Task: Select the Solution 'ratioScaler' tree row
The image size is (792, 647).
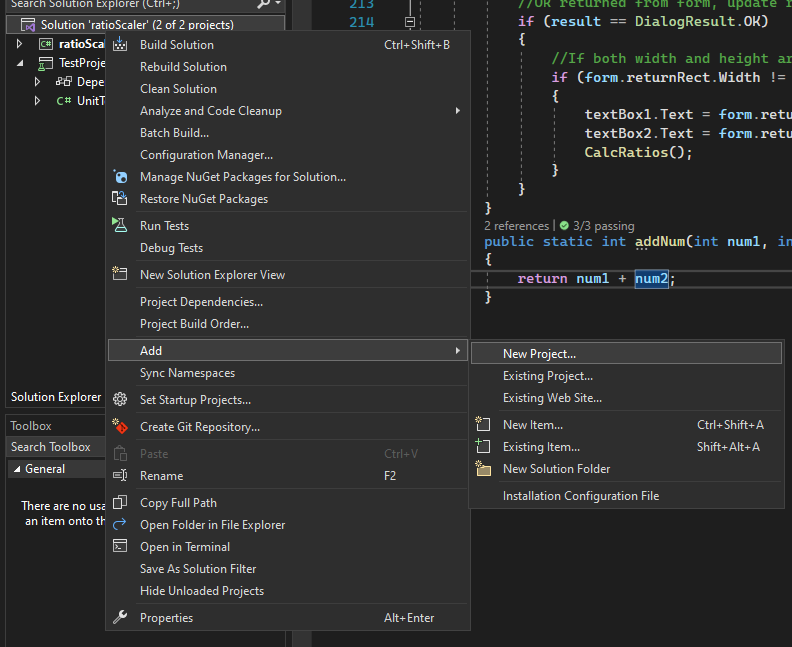Action: pyautogui.click(x=145, y=24)
